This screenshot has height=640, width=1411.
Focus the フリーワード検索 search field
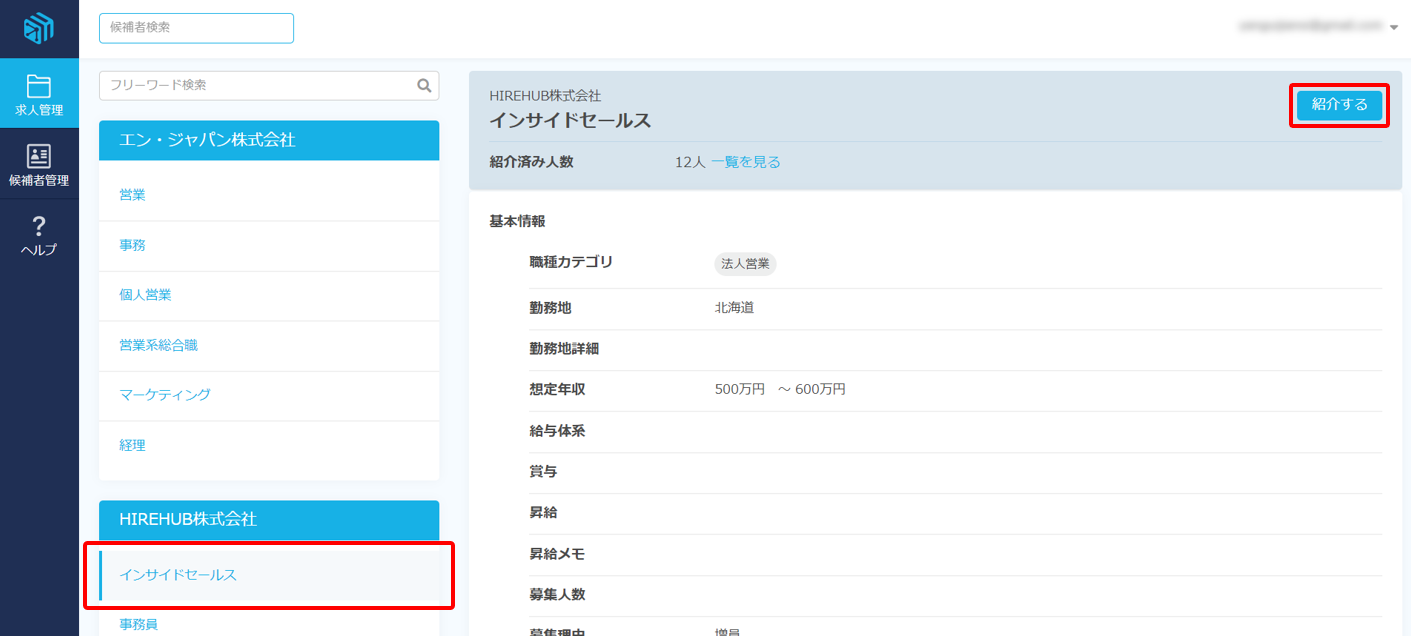click(x=258, y=86)
